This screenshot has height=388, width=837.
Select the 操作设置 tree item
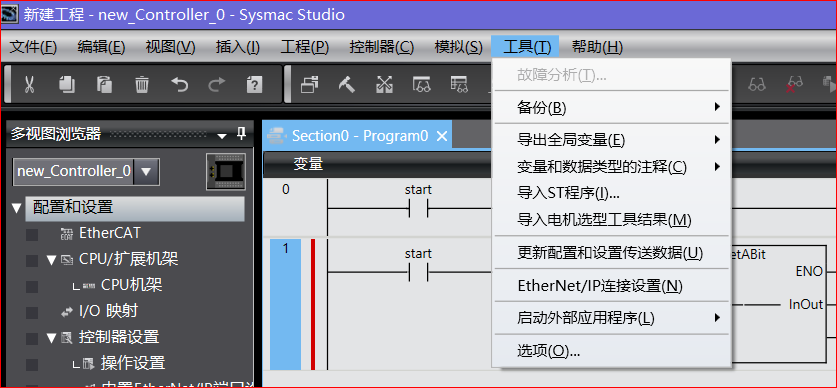coord(133,363)
